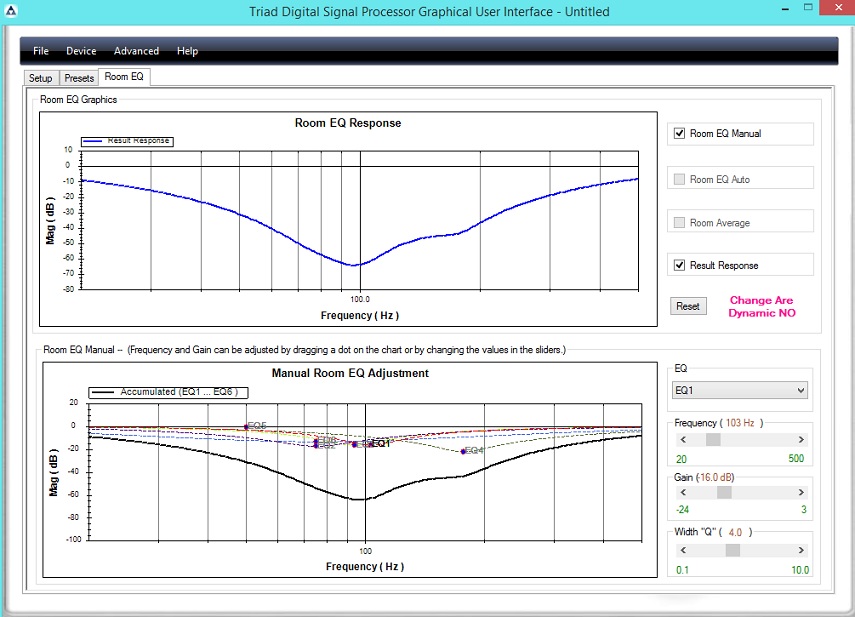
Task: Click the right arrow on the Frequency slider
Action: click(800, 439)
